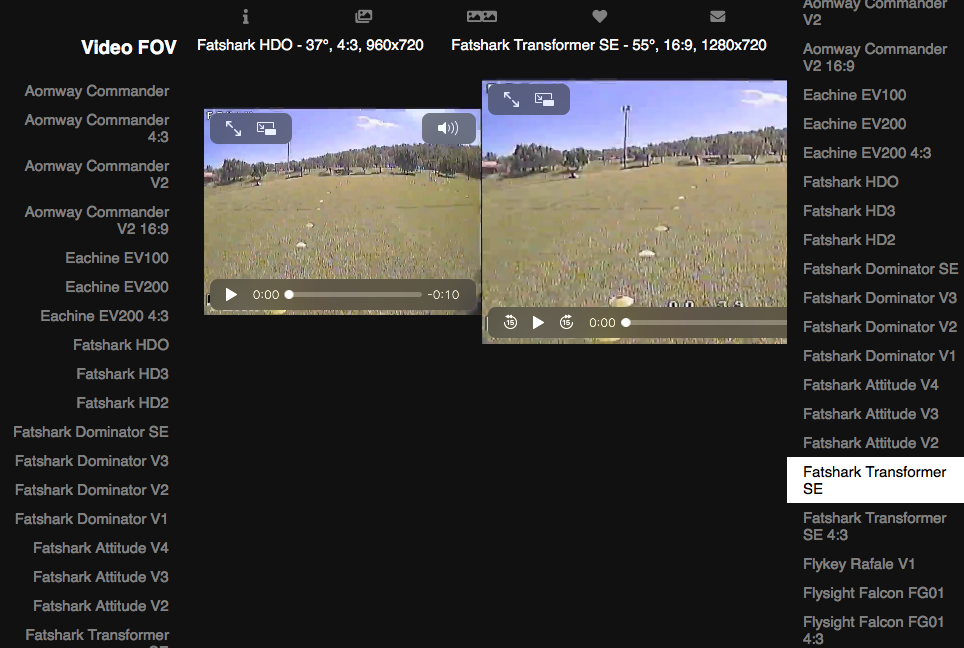The height and width of the screenshot is (648, 964).
Task: Click the Transformer SE video progress slider
Action: click(x=705, y=322)
